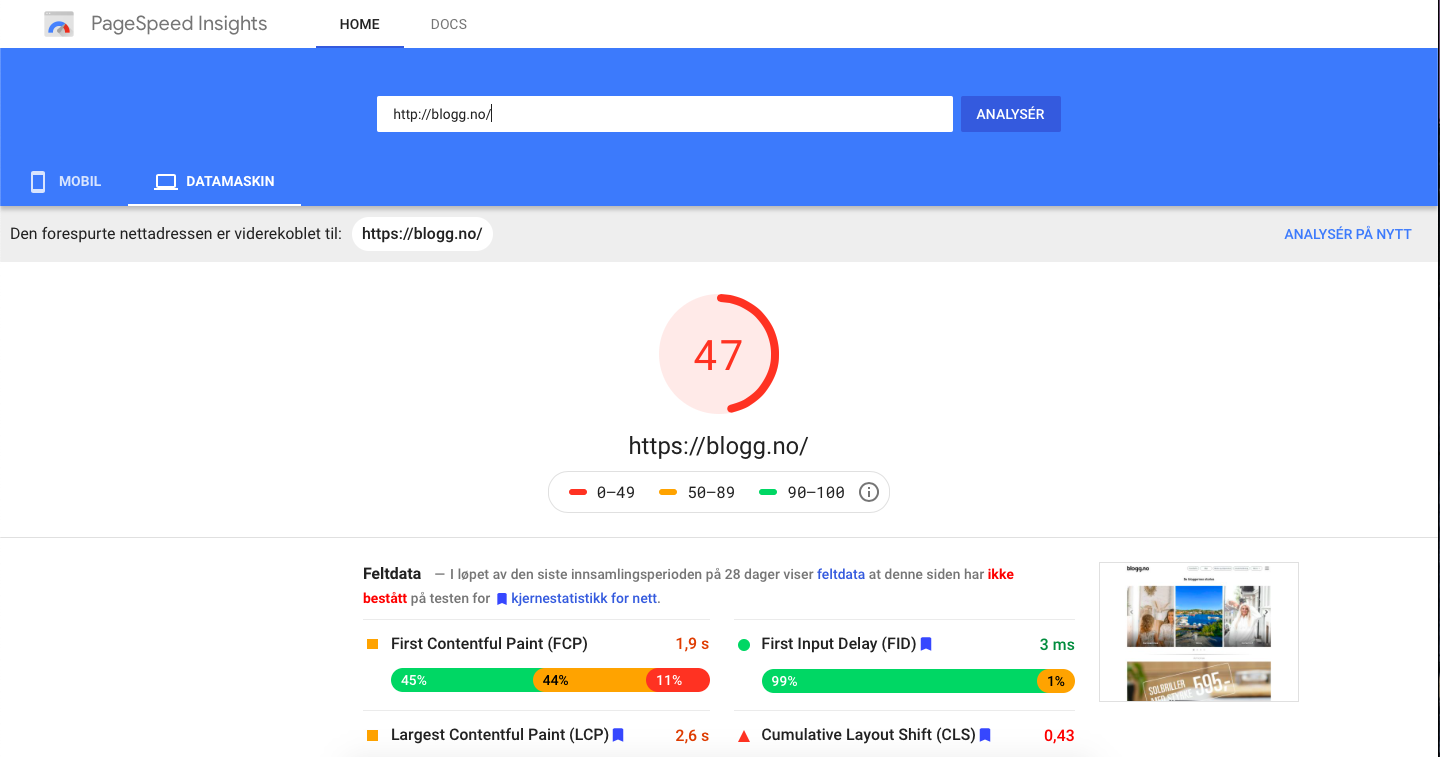Click the redirected https://blogg.no/ address chip
The width and height of the screenshot is (1440, 757).
(x=422, y=234)
